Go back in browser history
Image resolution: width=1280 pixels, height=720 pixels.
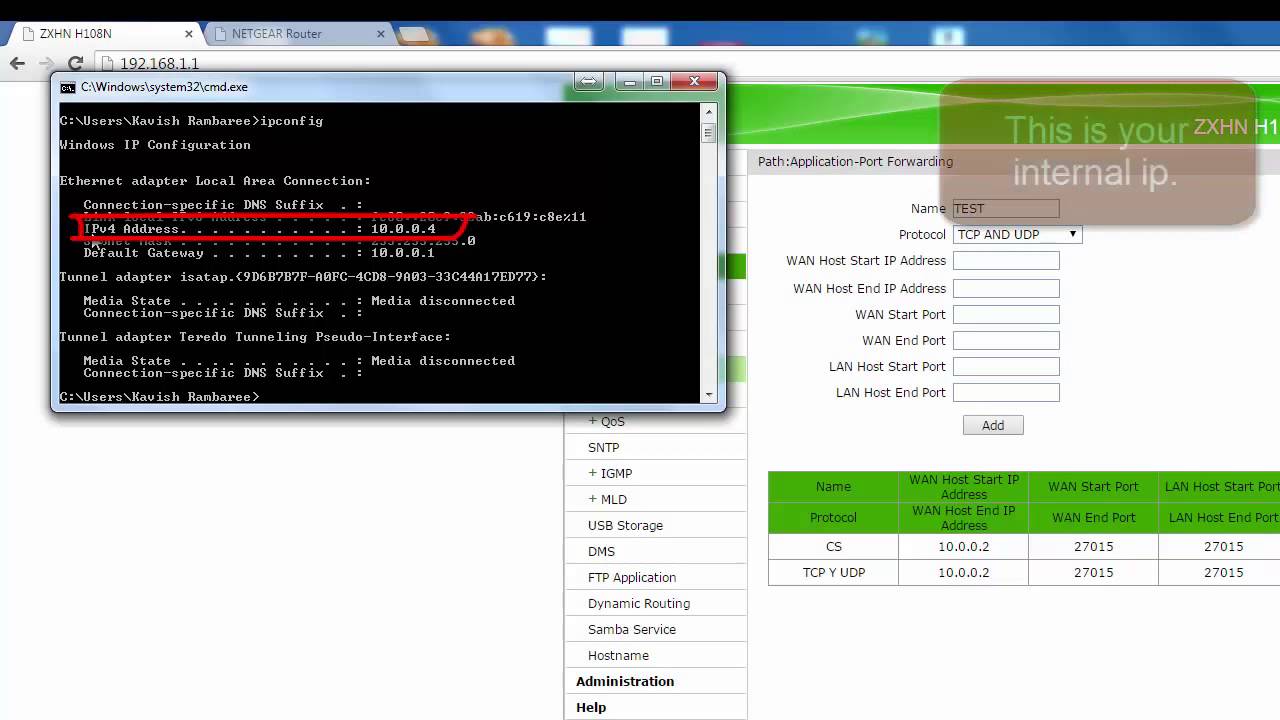coord(17,63)
